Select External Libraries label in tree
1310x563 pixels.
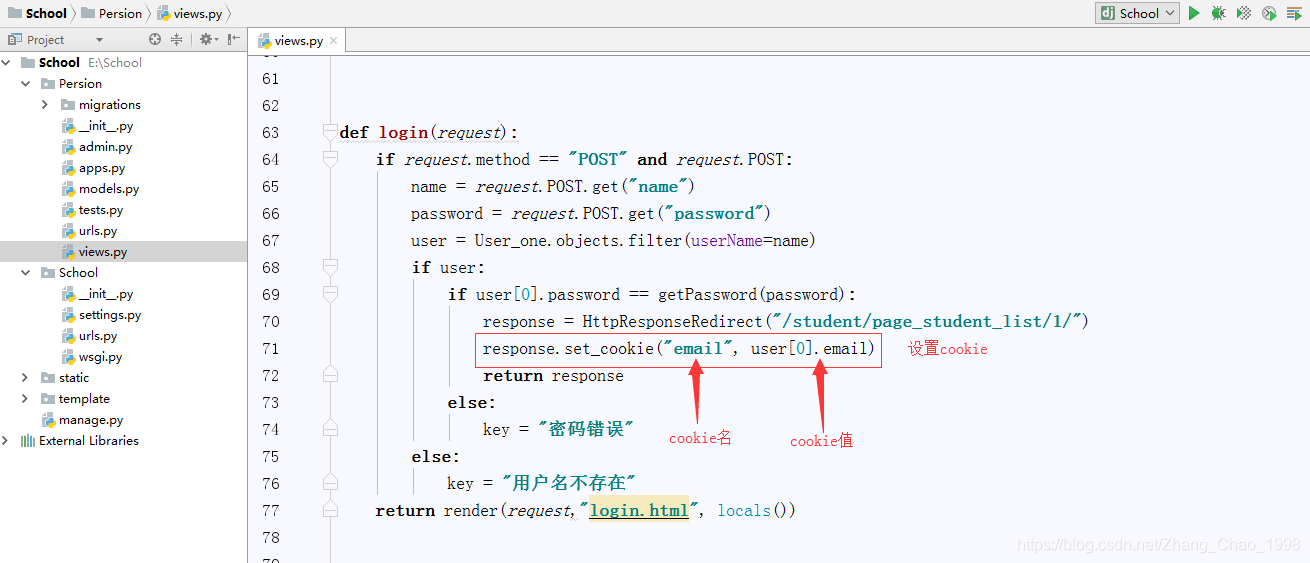89,440
